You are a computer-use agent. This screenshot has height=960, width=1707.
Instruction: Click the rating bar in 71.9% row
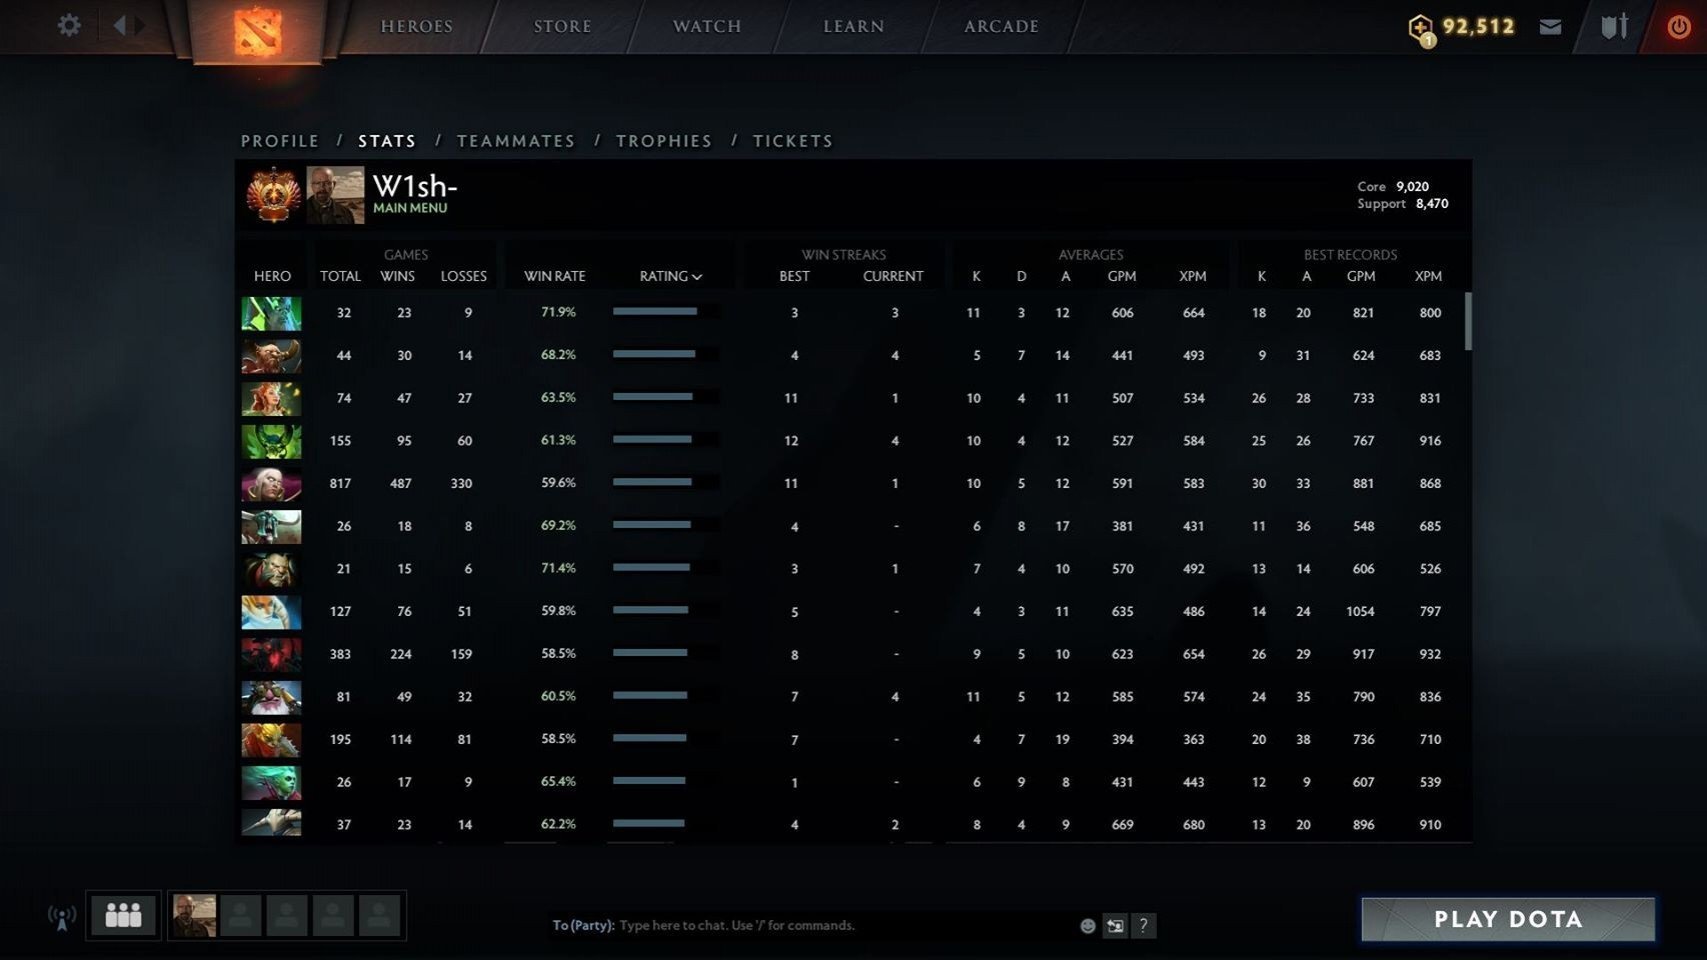point(665,312)
